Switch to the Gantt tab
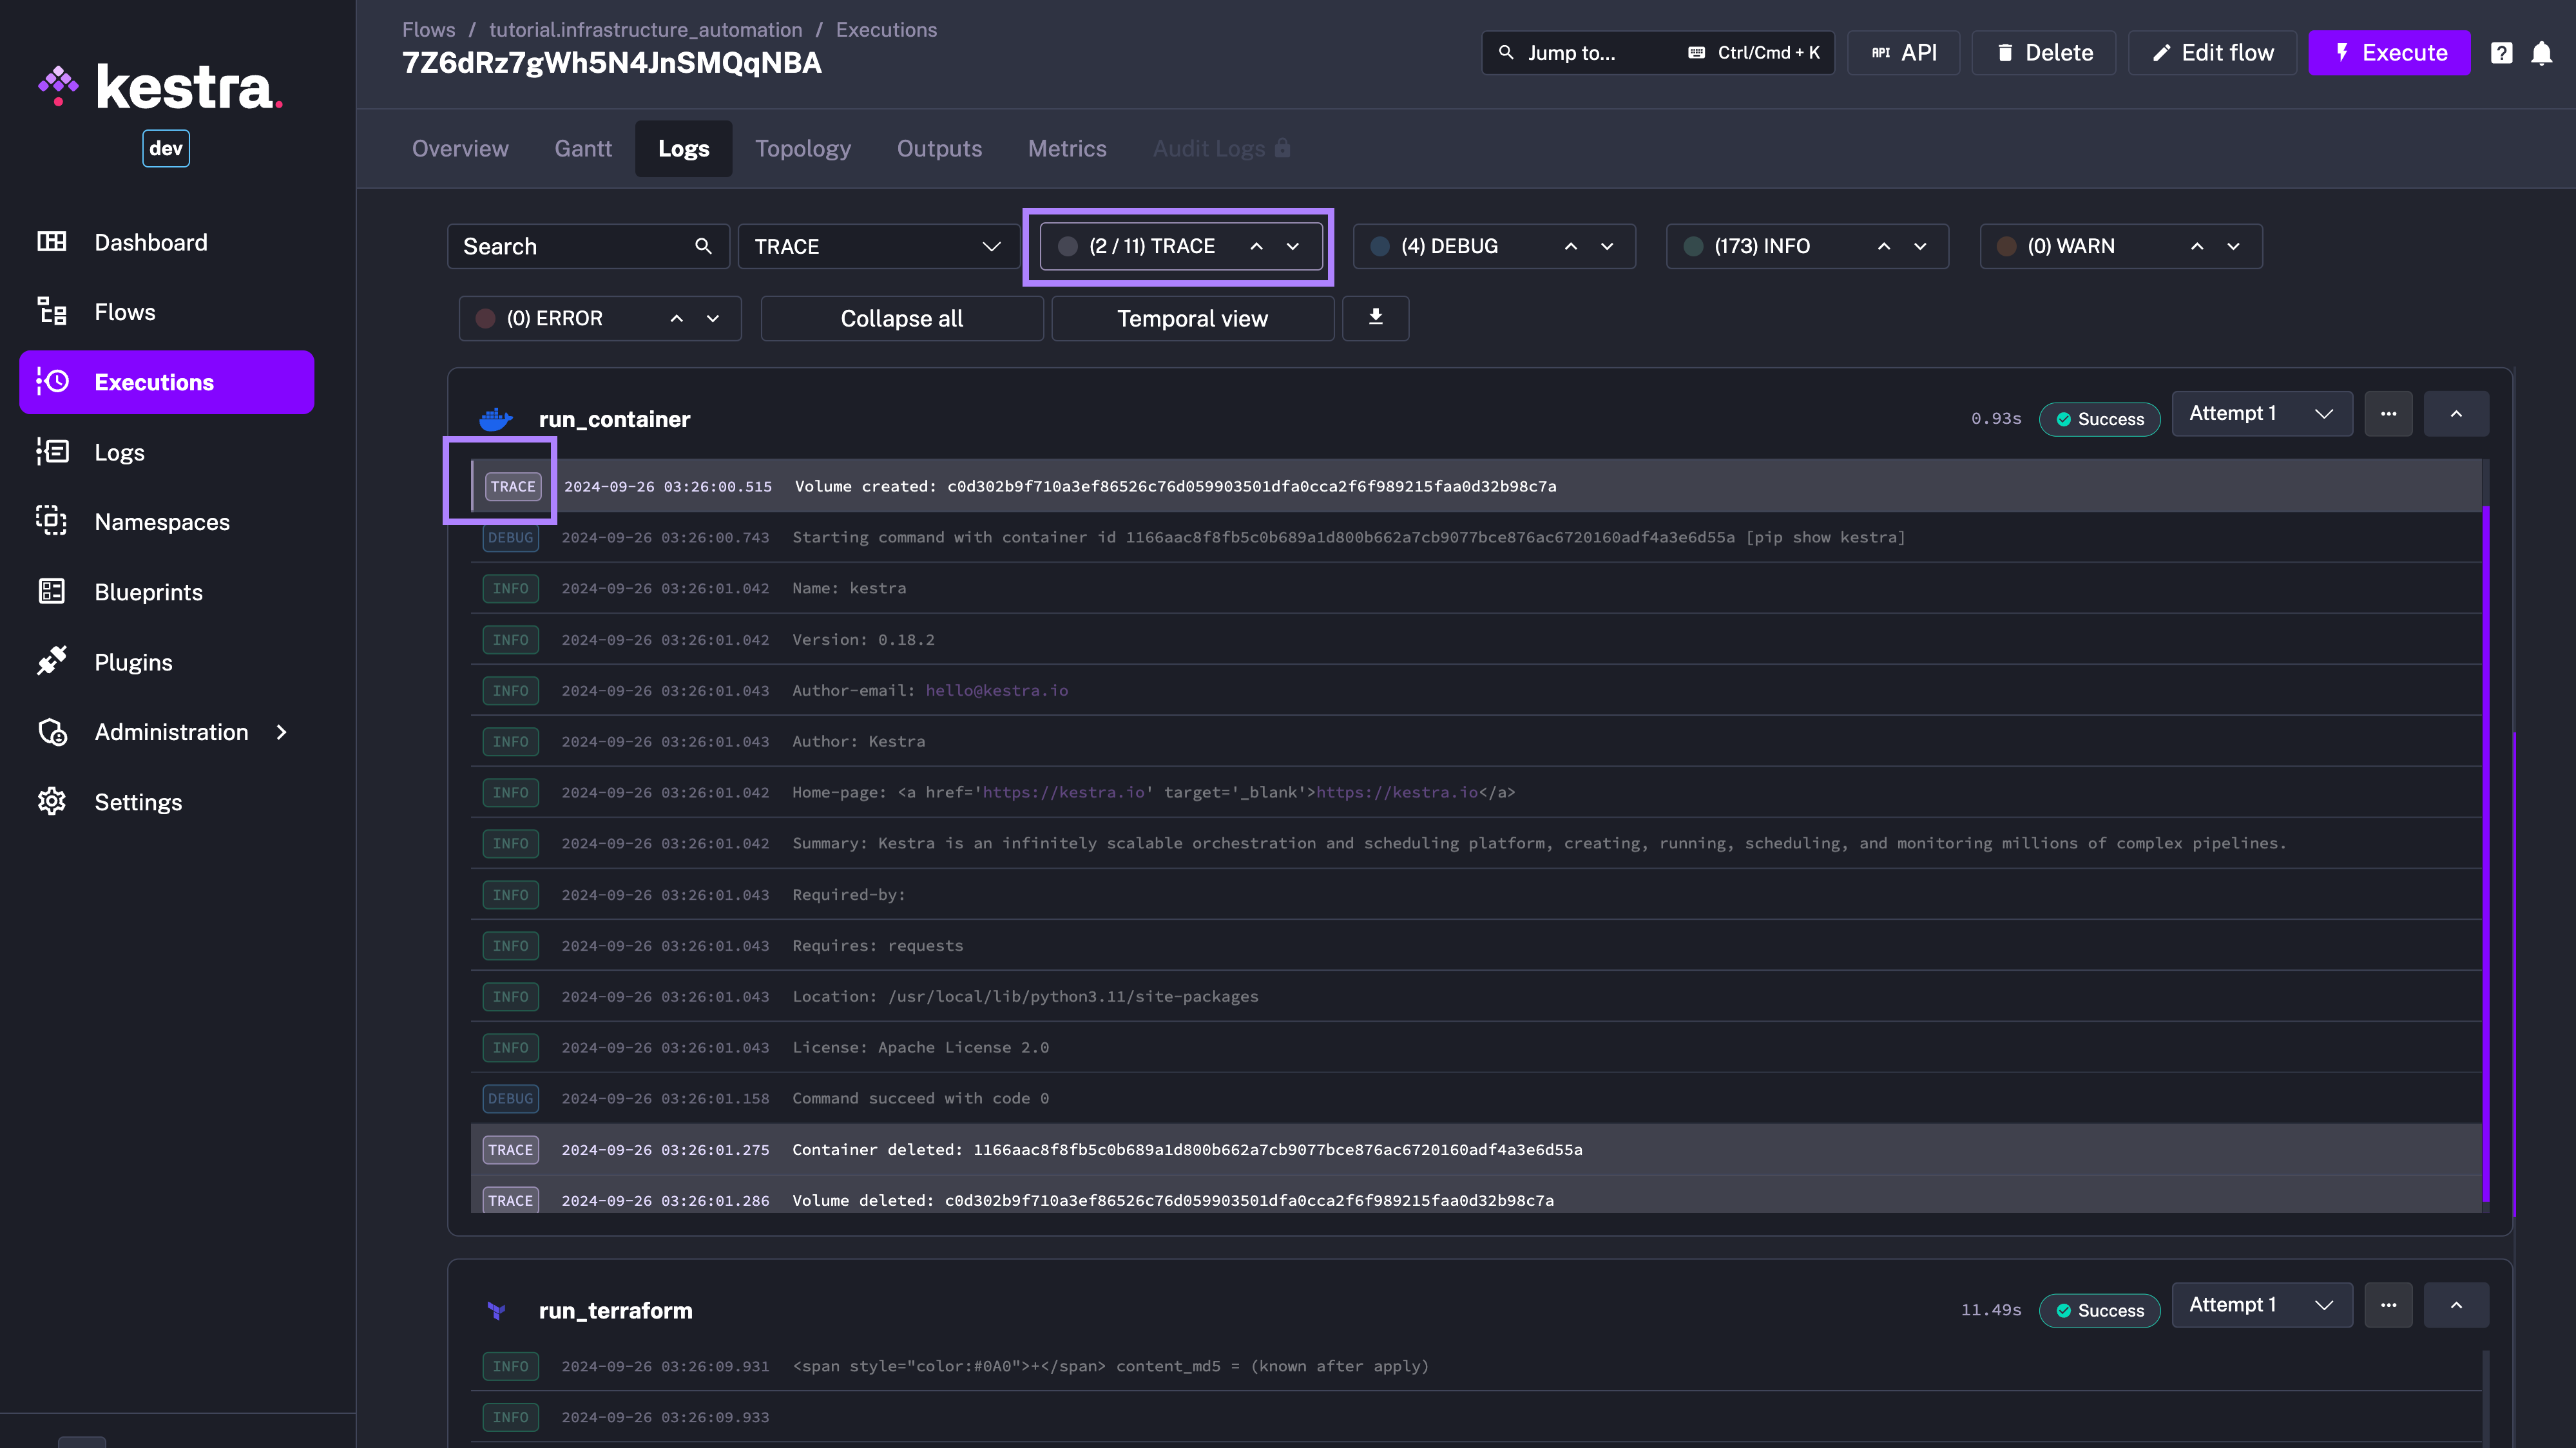 tap(583, 148)
